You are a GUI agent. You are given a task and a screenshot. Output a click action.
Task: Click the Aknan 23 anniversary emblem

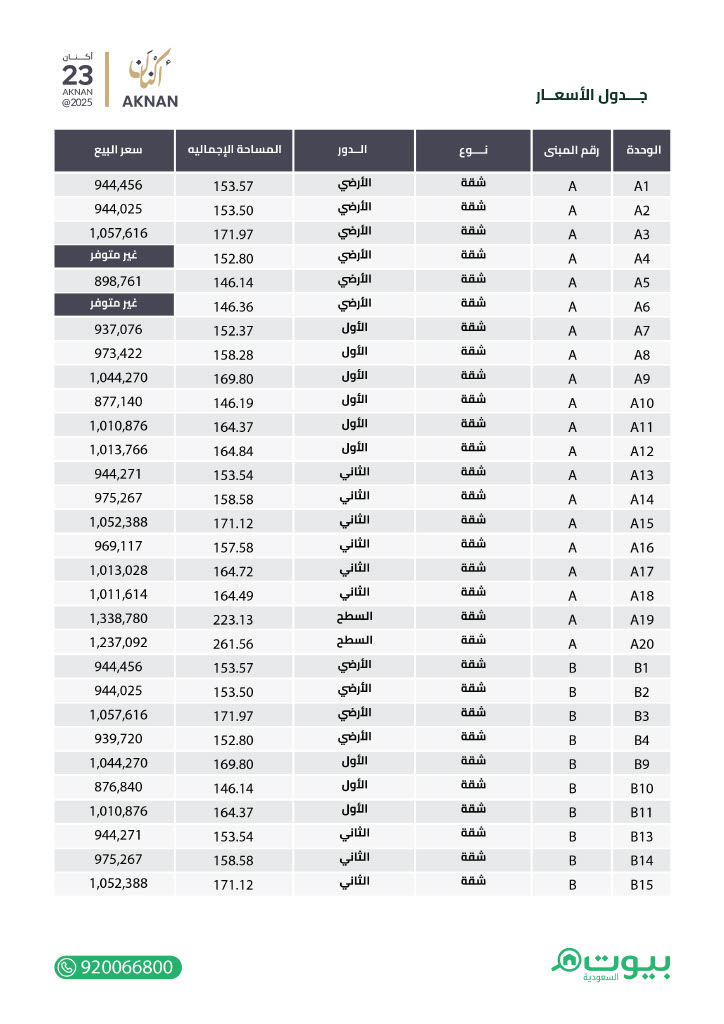(x=77, y=80)
